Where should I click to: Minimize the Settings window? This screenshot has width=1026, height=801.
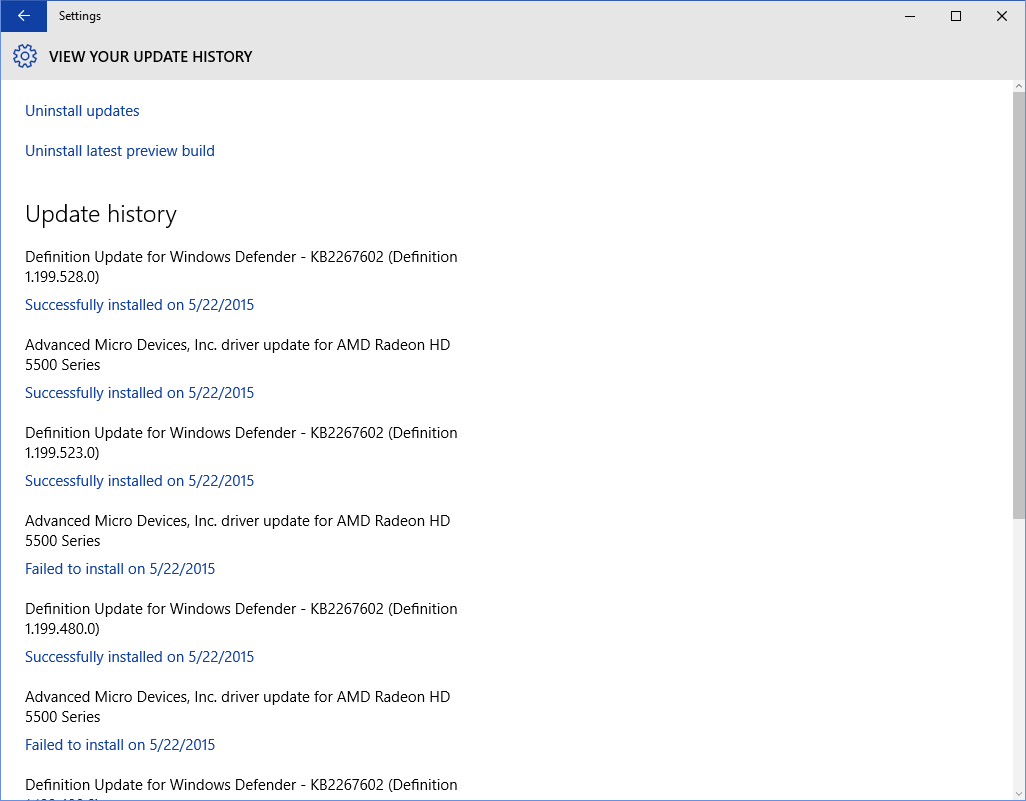click(910, 16)
